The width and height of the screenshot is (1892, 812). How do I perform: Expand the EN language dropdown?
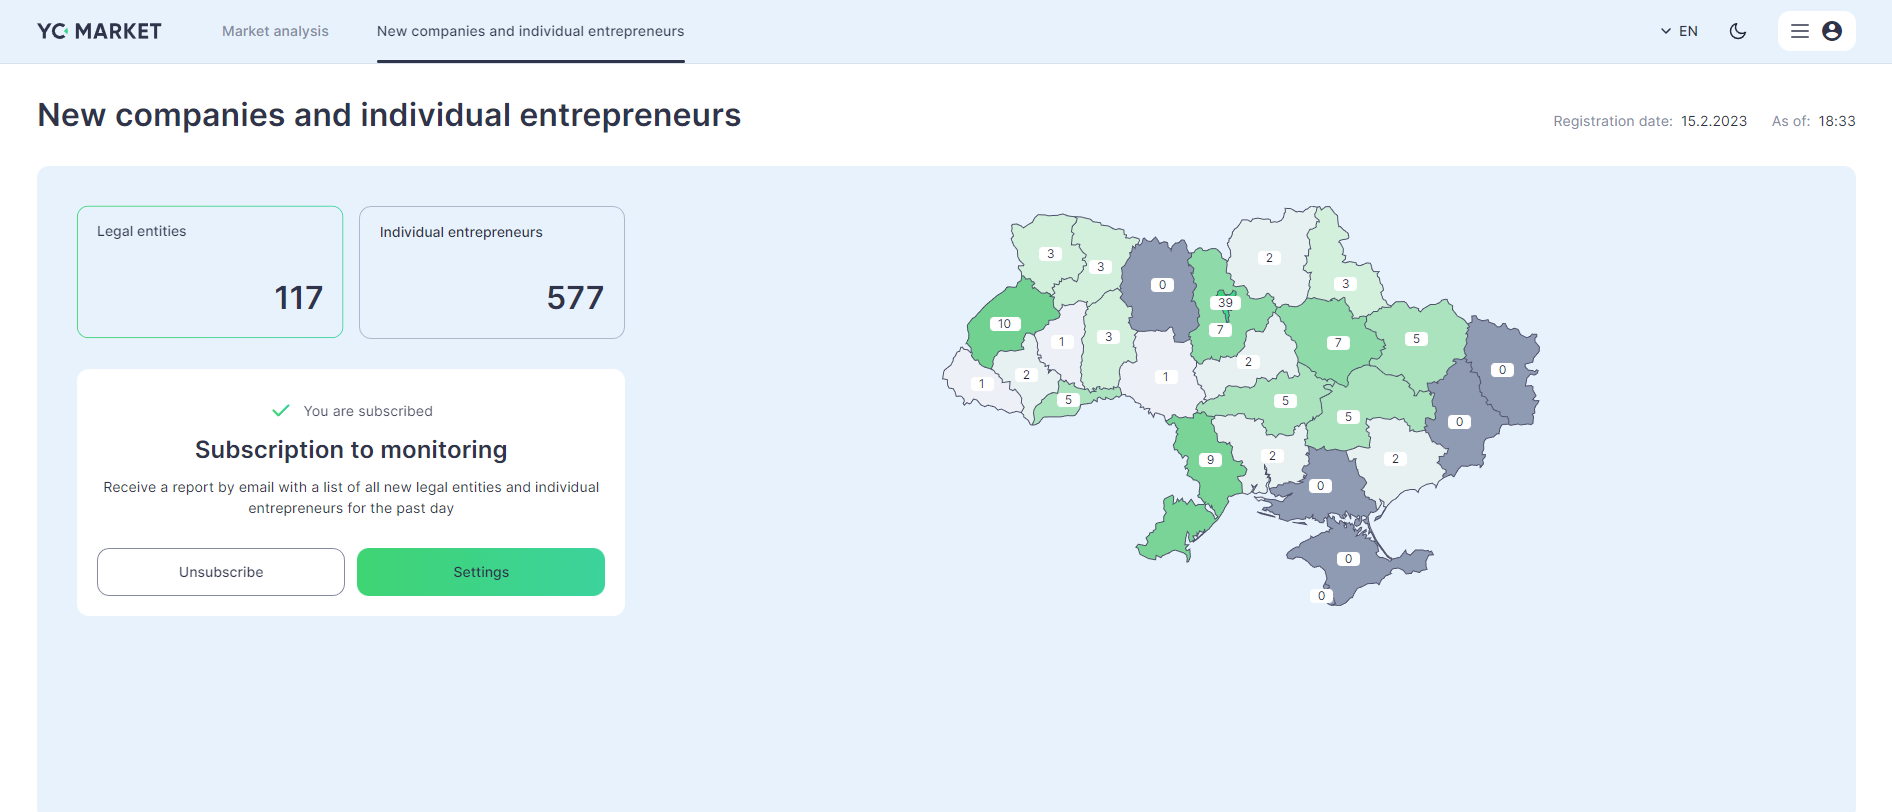click(1679, 31)
